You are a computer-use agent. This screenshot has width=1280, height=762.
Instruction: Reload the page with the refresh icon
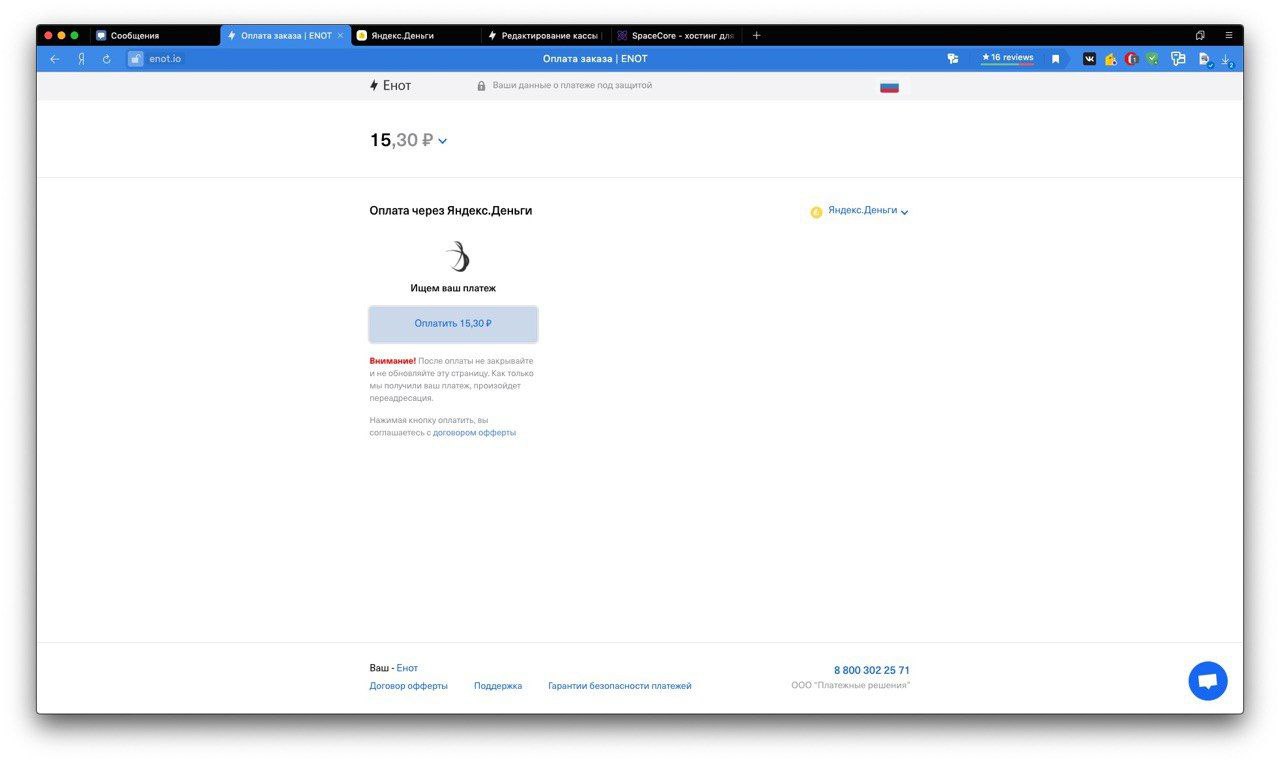(107, 59)
